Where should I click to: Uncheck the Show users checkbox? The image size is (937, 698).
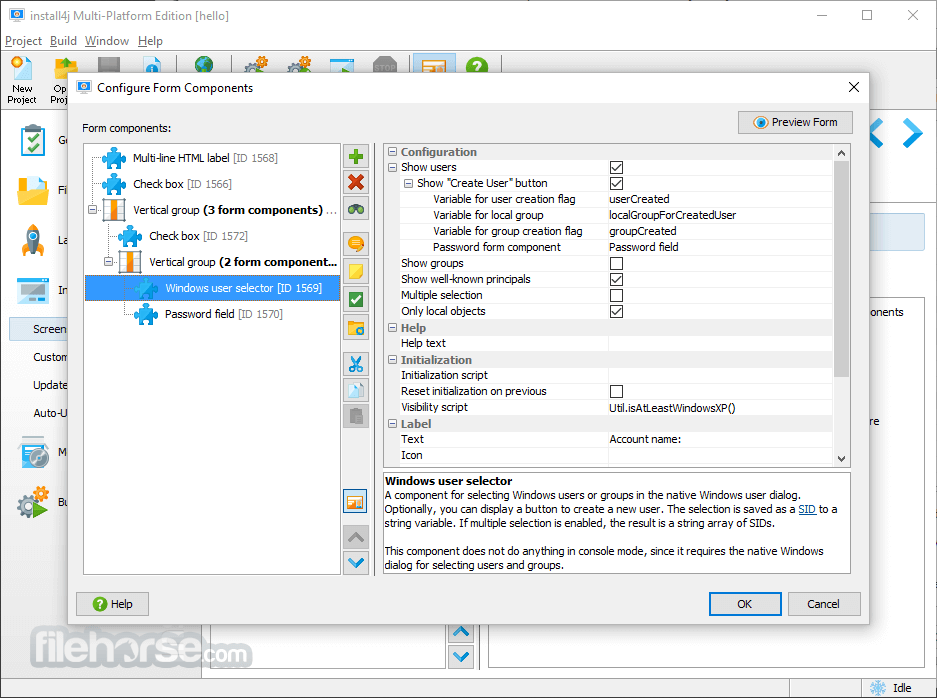[x=616, y=167]
